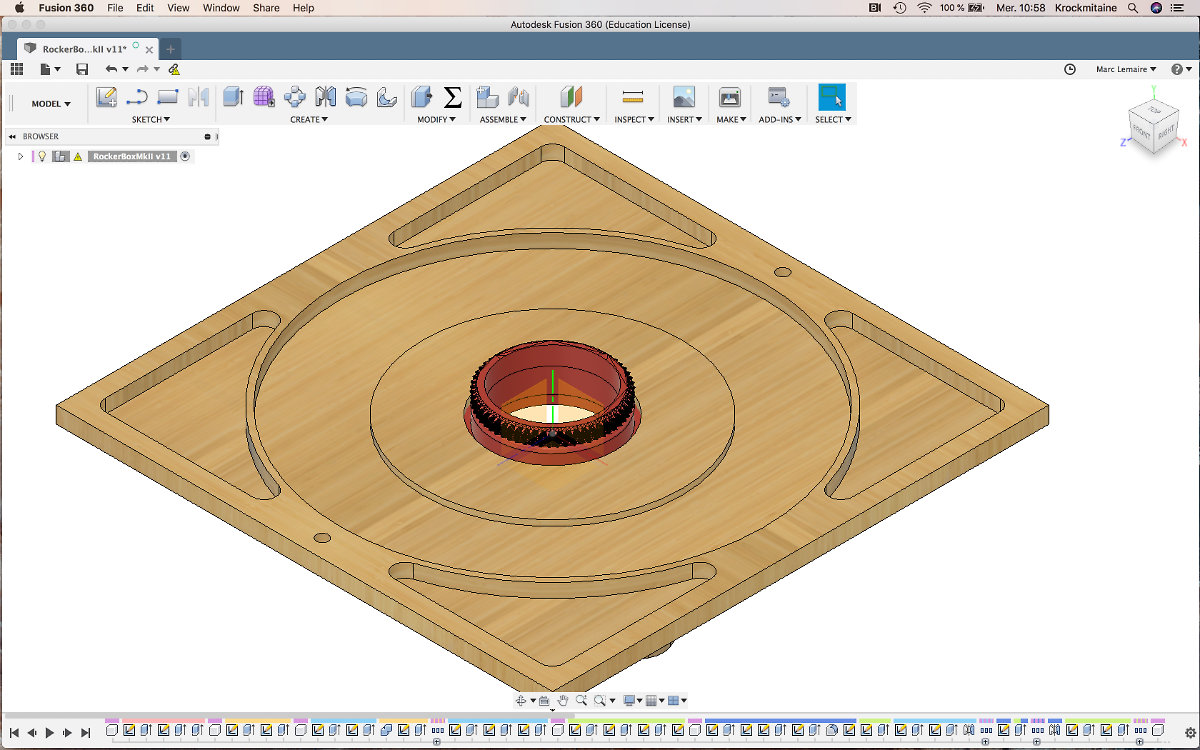Open the Job Status clock icon
The image size is (1200, 750).
[1070, 69]
